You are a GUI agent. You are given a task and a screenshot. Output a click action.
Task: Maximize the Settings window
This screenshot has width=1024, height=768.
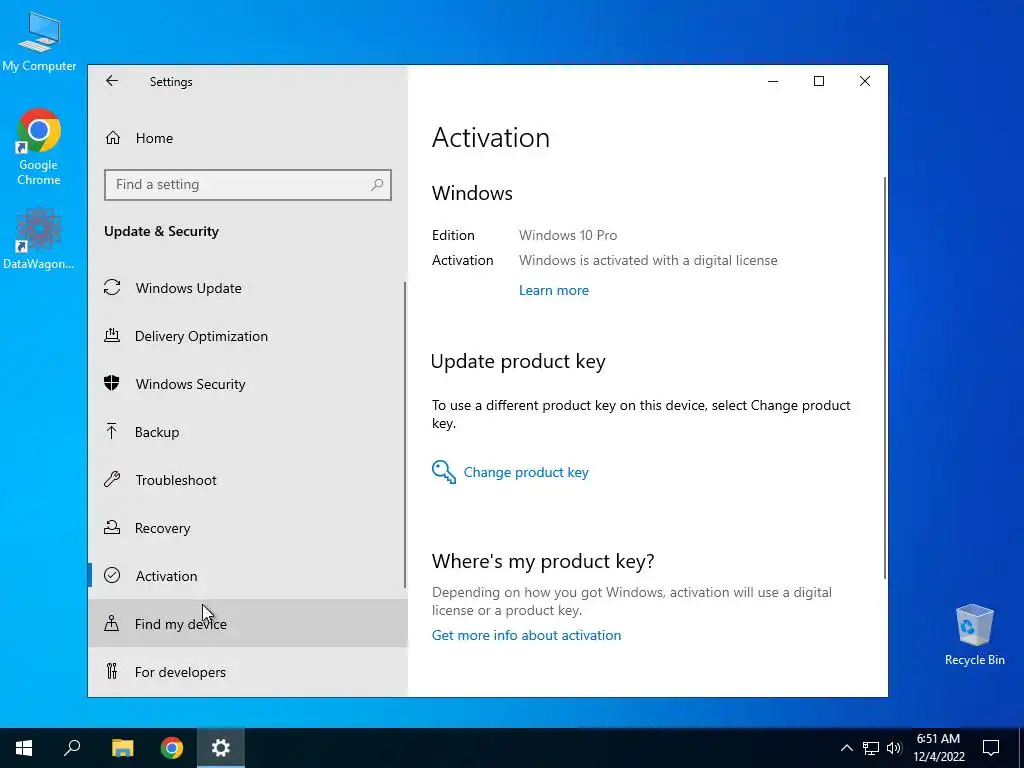[818, 81]
